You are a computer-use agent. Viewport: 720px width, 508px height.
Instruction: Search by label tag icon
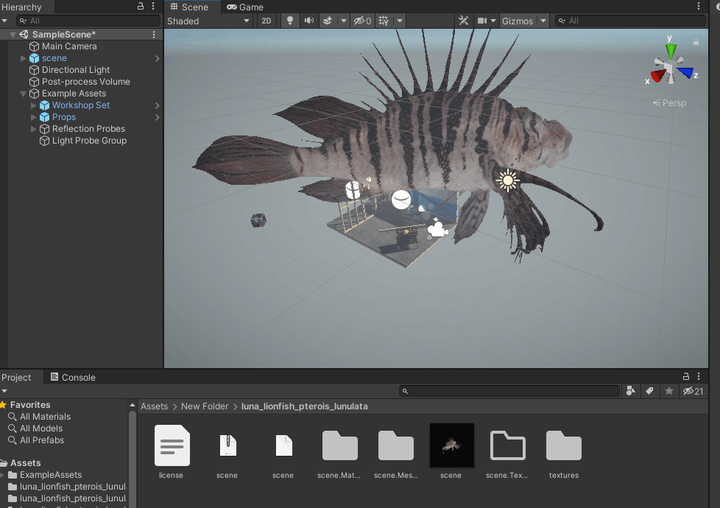[649, 391]
